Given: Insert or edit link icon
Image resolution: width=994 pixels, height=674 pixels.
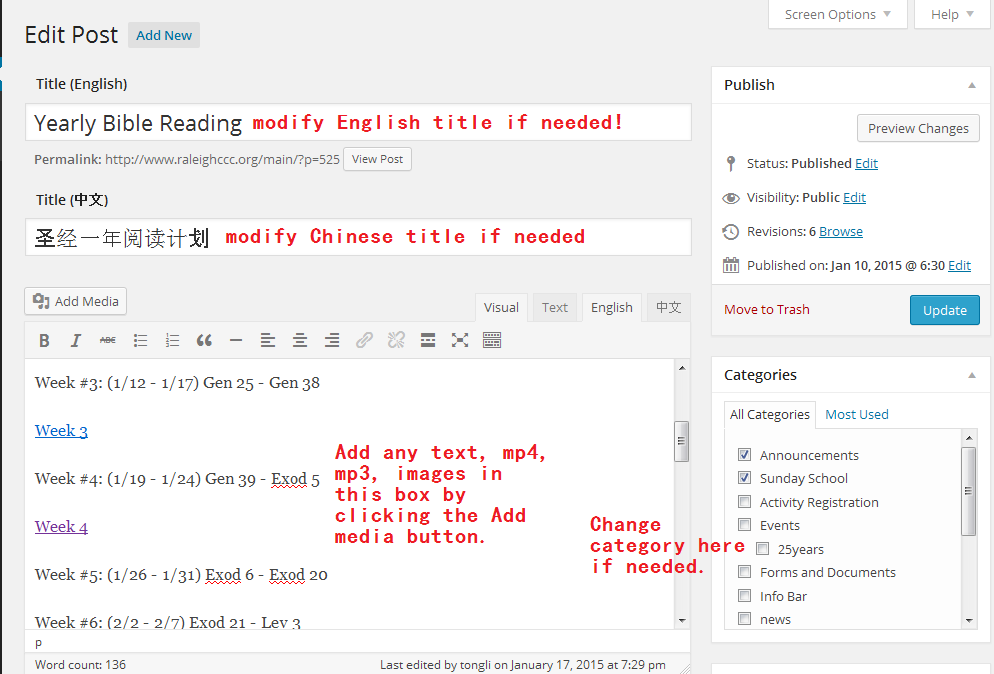Looking at the screenshot, I should coord(364,340).
